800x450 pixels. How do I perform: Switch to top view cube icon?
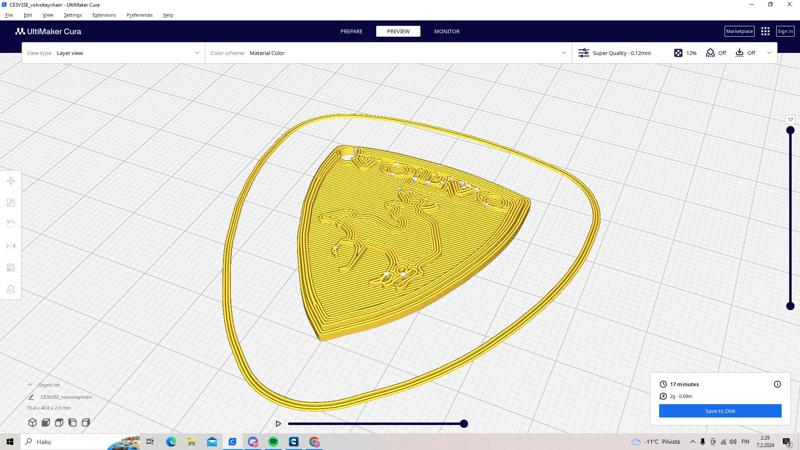59,422
